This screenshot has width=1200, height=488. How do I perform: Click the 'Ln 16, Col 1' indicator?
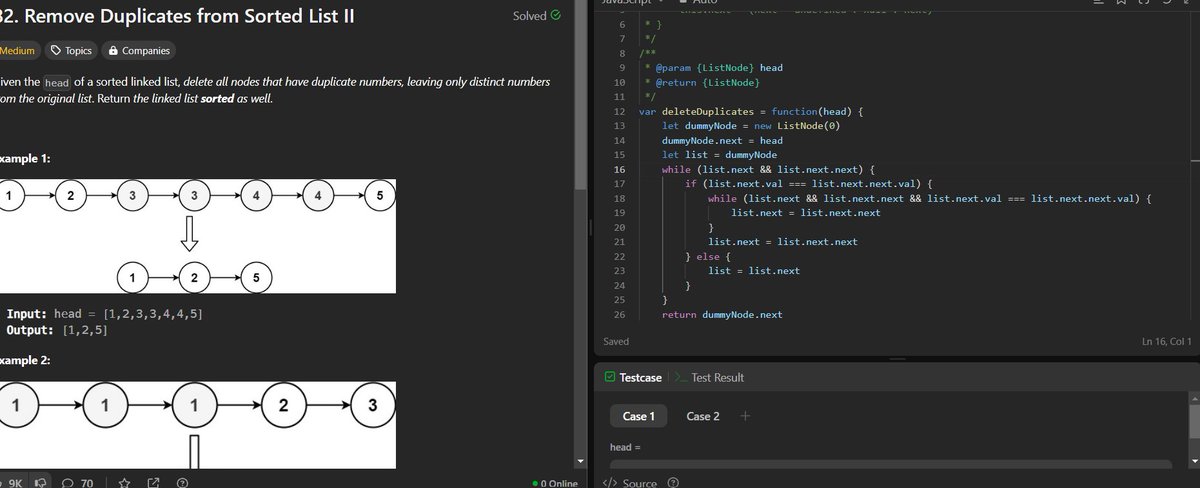1166,341
